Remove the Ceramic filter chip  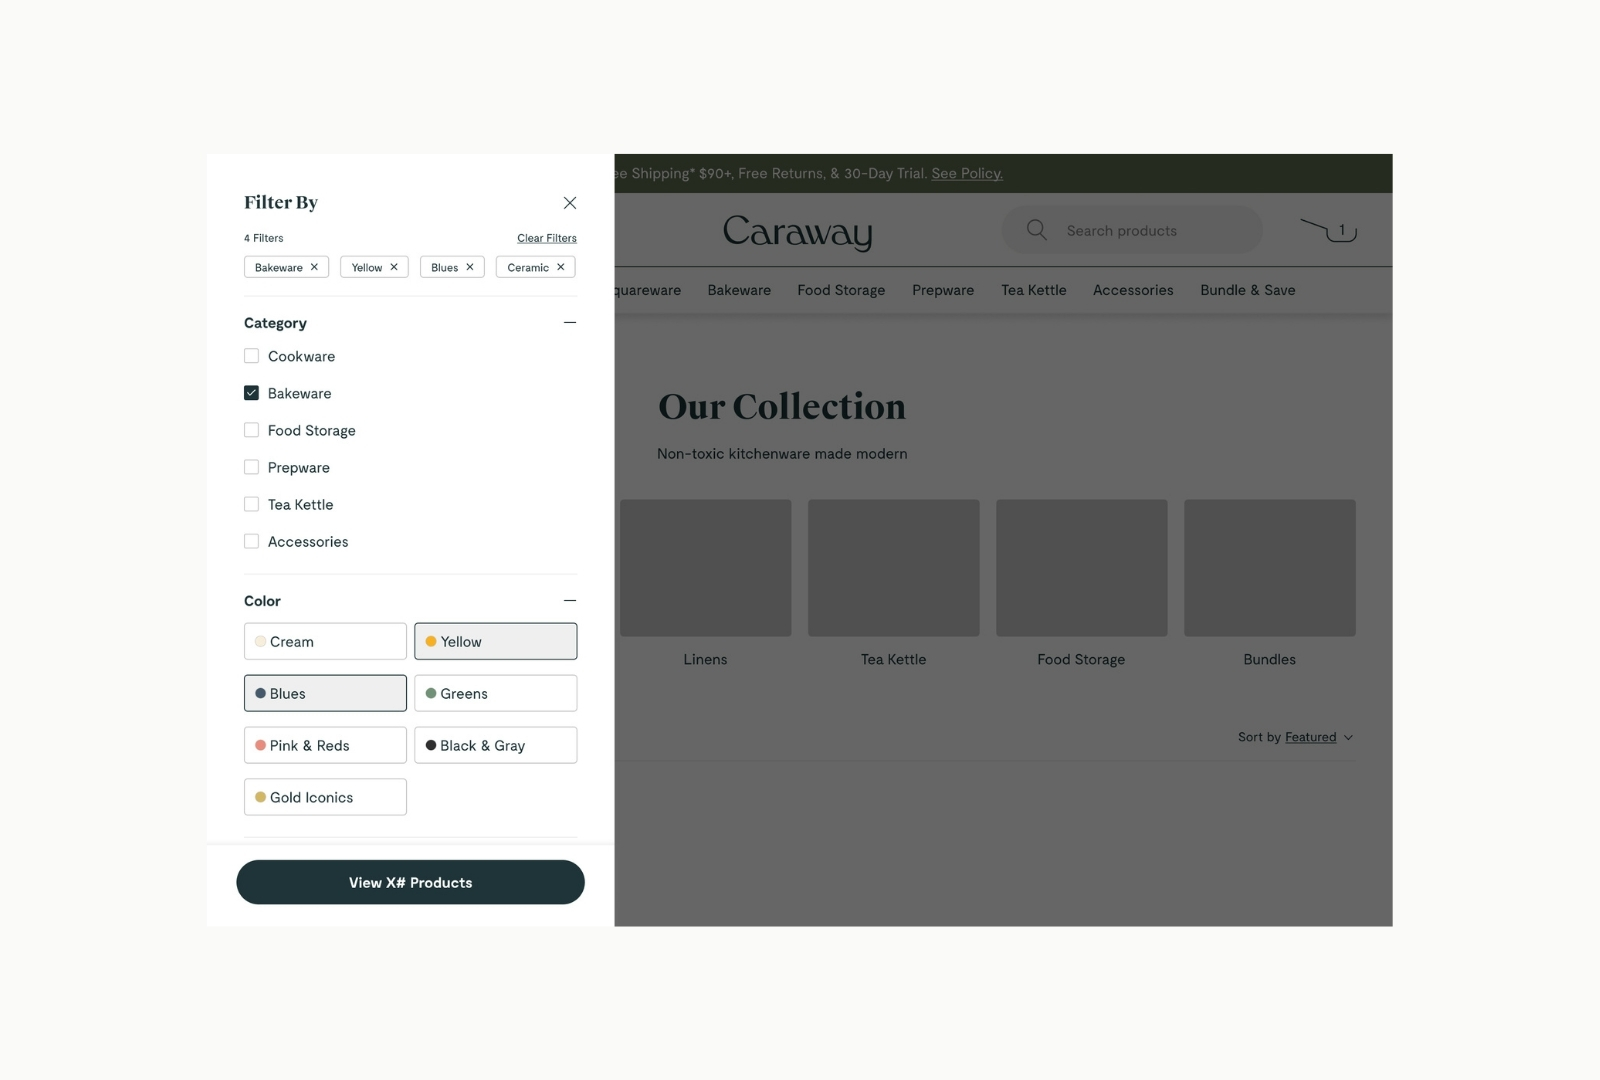[x=561, y=267]
